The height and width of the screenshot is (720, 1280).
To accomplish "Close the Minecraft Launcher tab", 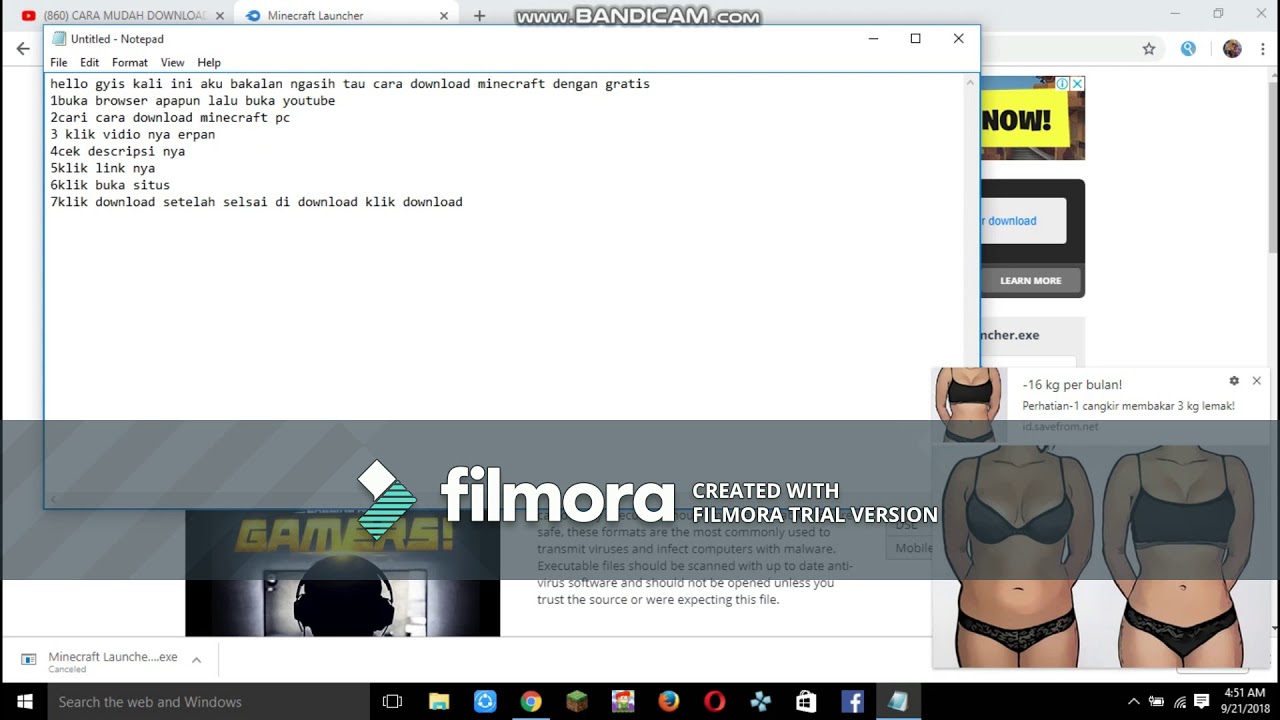I will pyautogui.click(x=444, y=16).
